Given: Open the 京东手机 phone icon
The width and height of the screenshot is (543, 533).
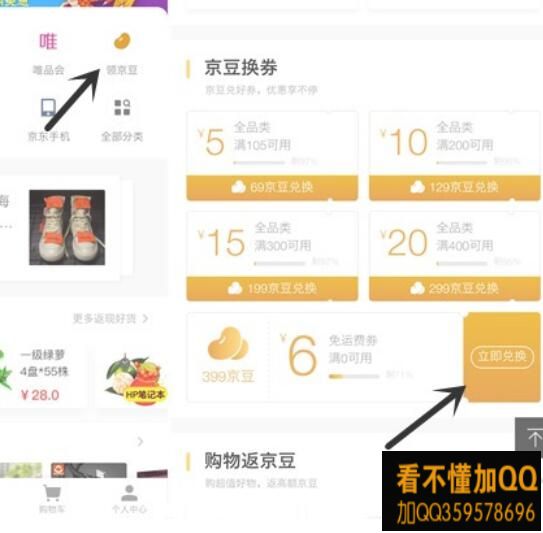Looking at the screenshot, I should pyautogui.click(x=48, y=107).
